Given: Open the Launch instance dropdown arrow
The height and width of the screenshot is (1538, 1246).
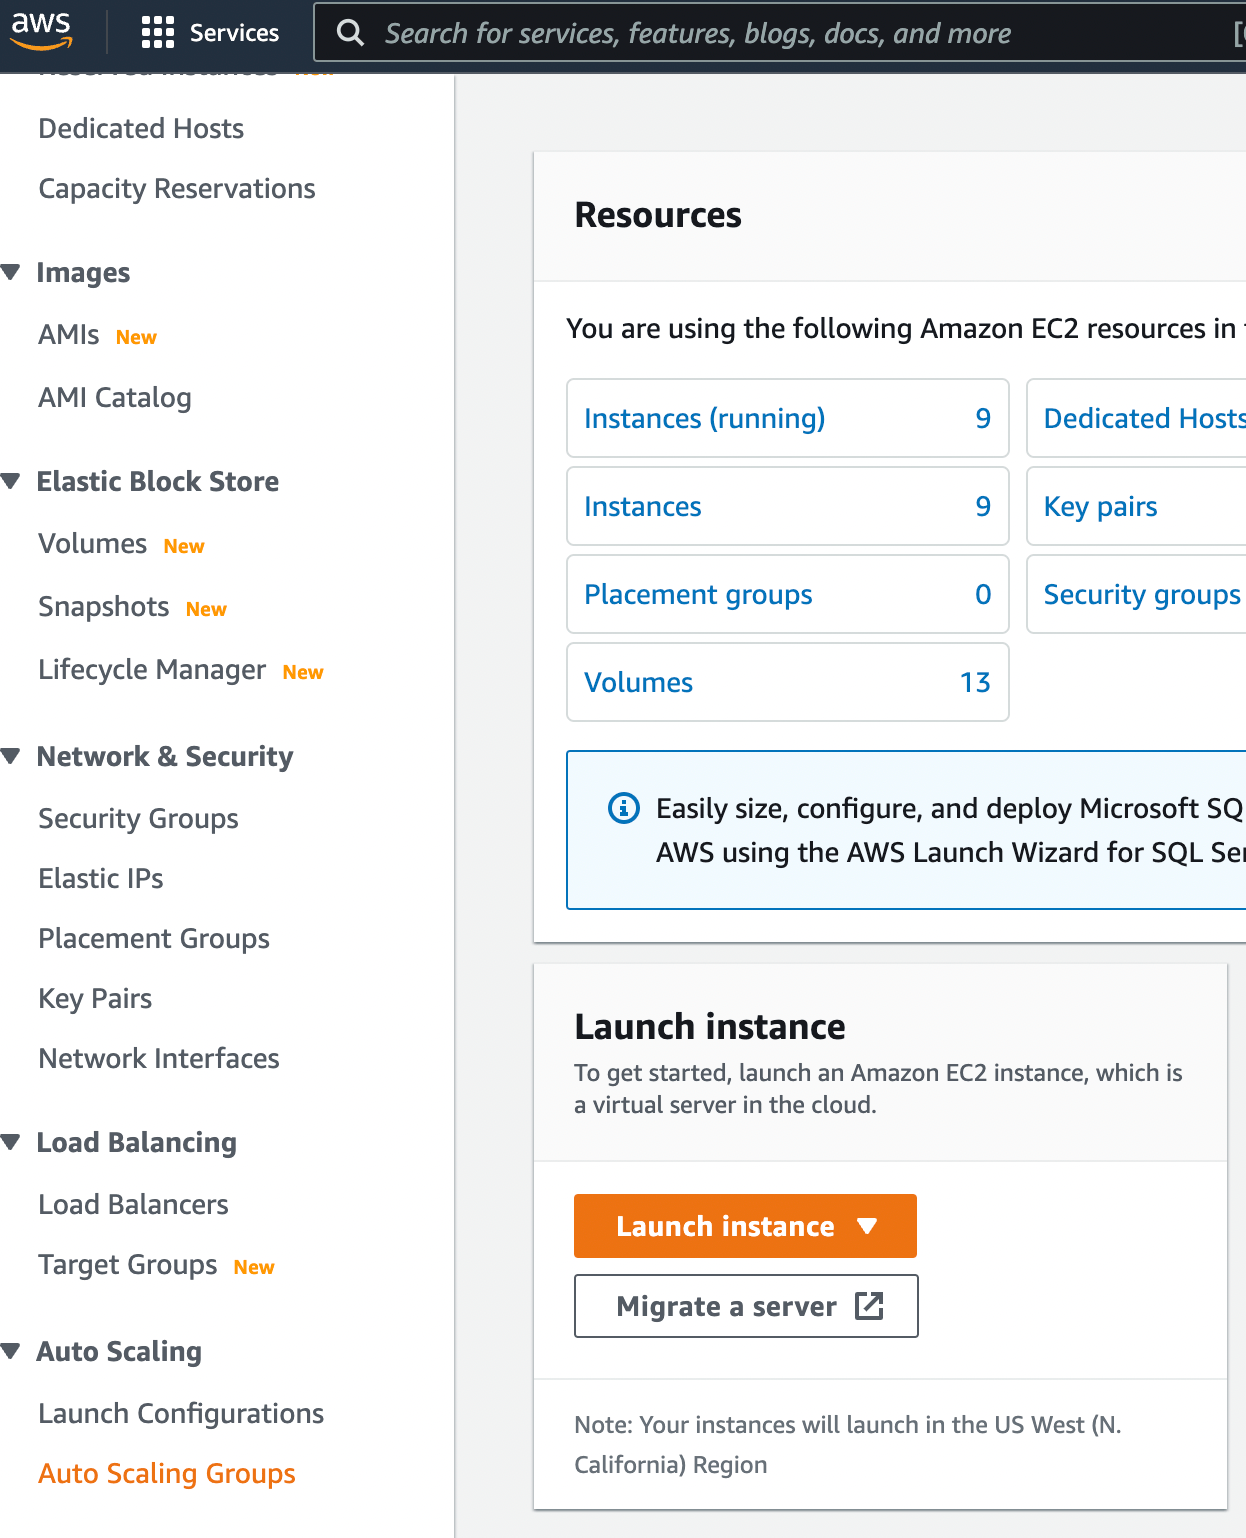Looking at the screenshot, I should (867, 1226).
